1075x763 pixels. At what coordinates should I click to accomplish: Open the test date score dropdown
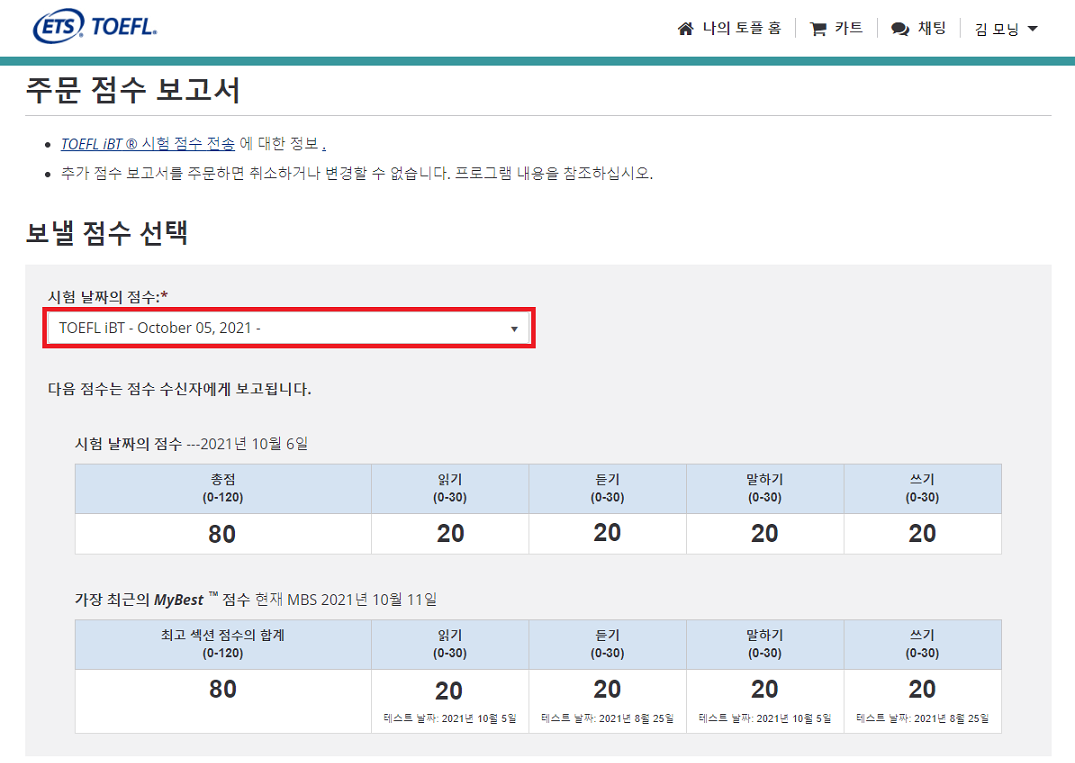tap(289, 328)
